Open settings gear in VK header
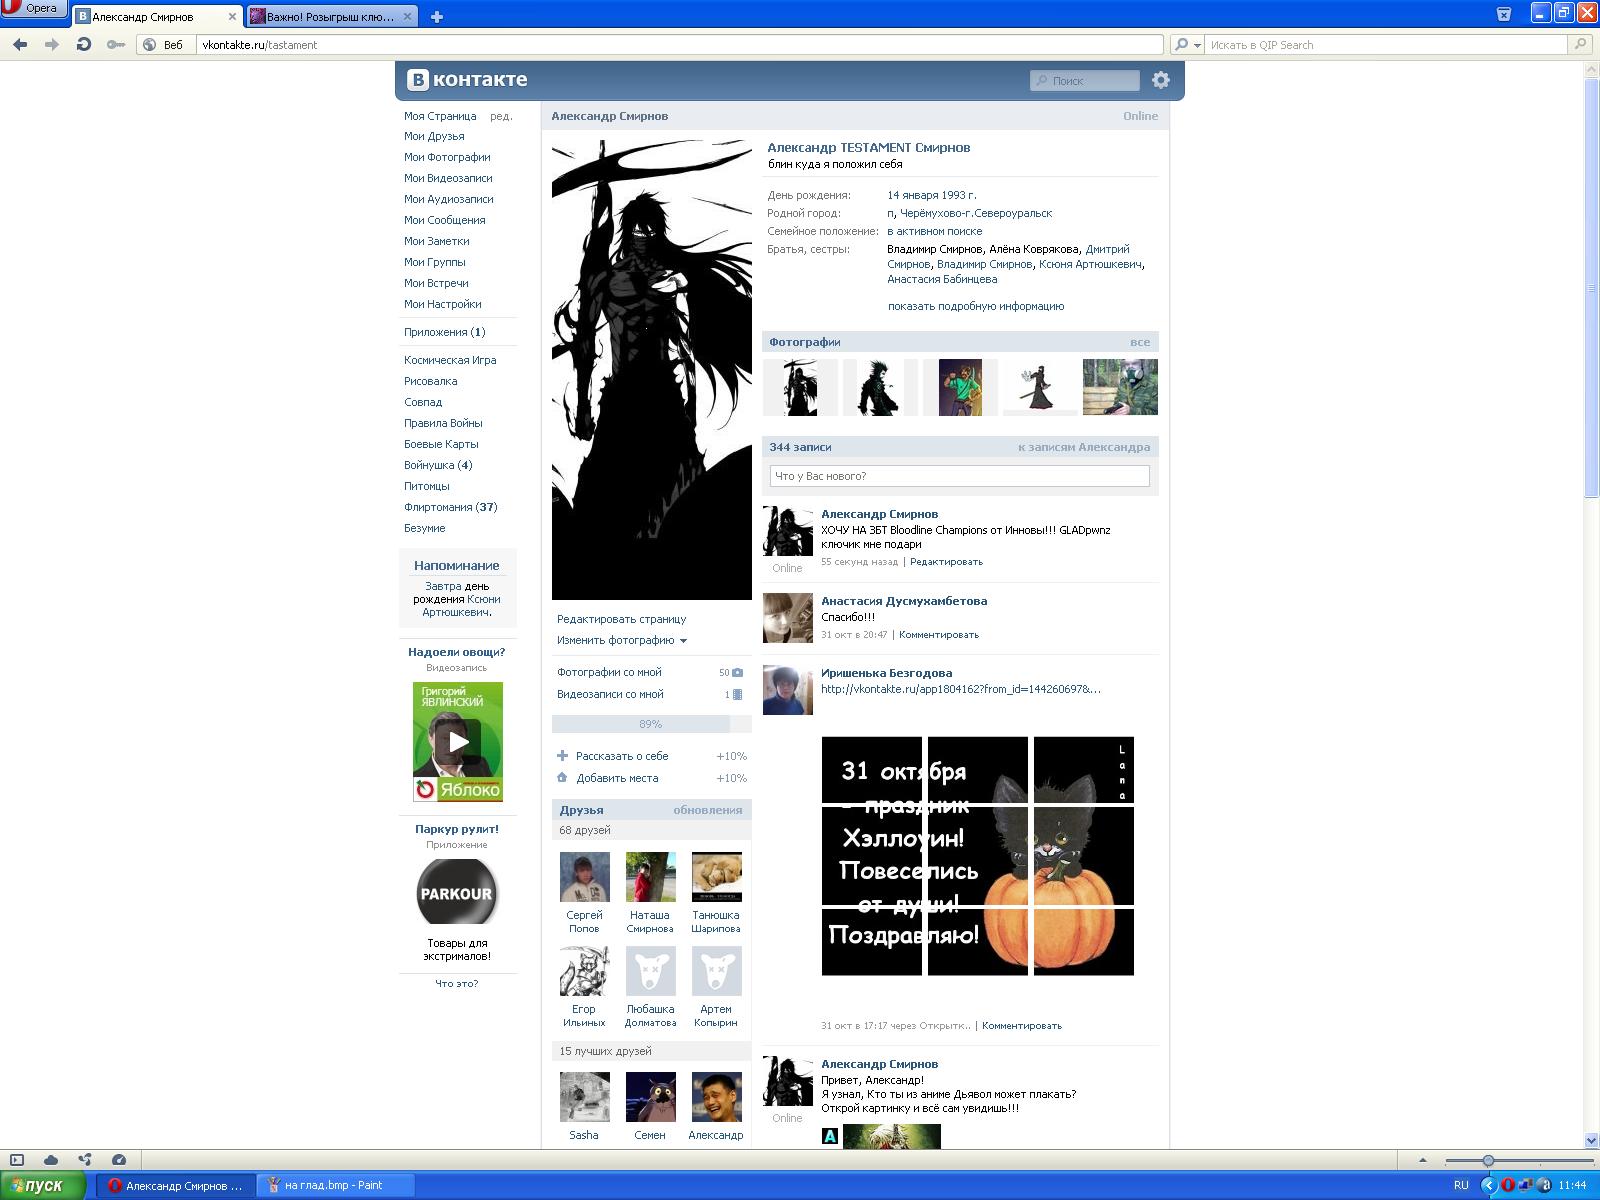1600x1200 pixels. coord(1160,80)
